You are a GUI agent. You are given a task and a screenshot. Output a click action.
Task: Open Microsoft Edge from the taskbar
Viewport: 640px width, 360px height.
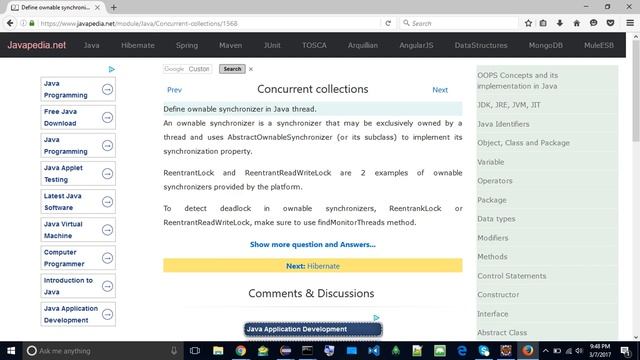point(462,351)
